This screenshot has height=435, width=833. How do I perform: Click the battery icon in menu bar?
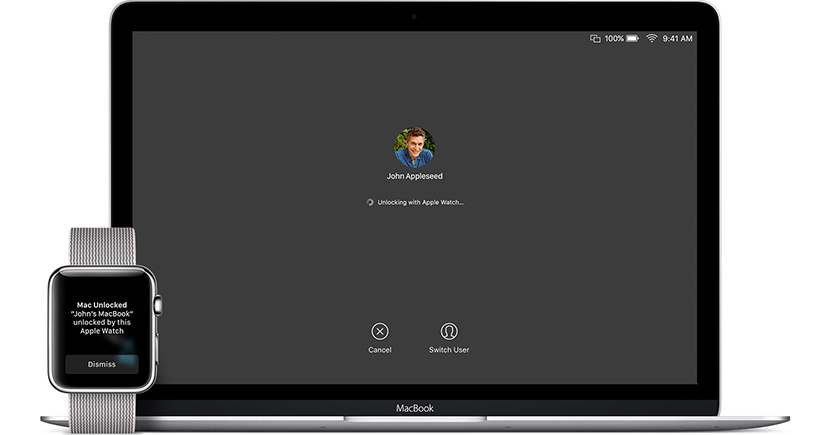[633, 39]
